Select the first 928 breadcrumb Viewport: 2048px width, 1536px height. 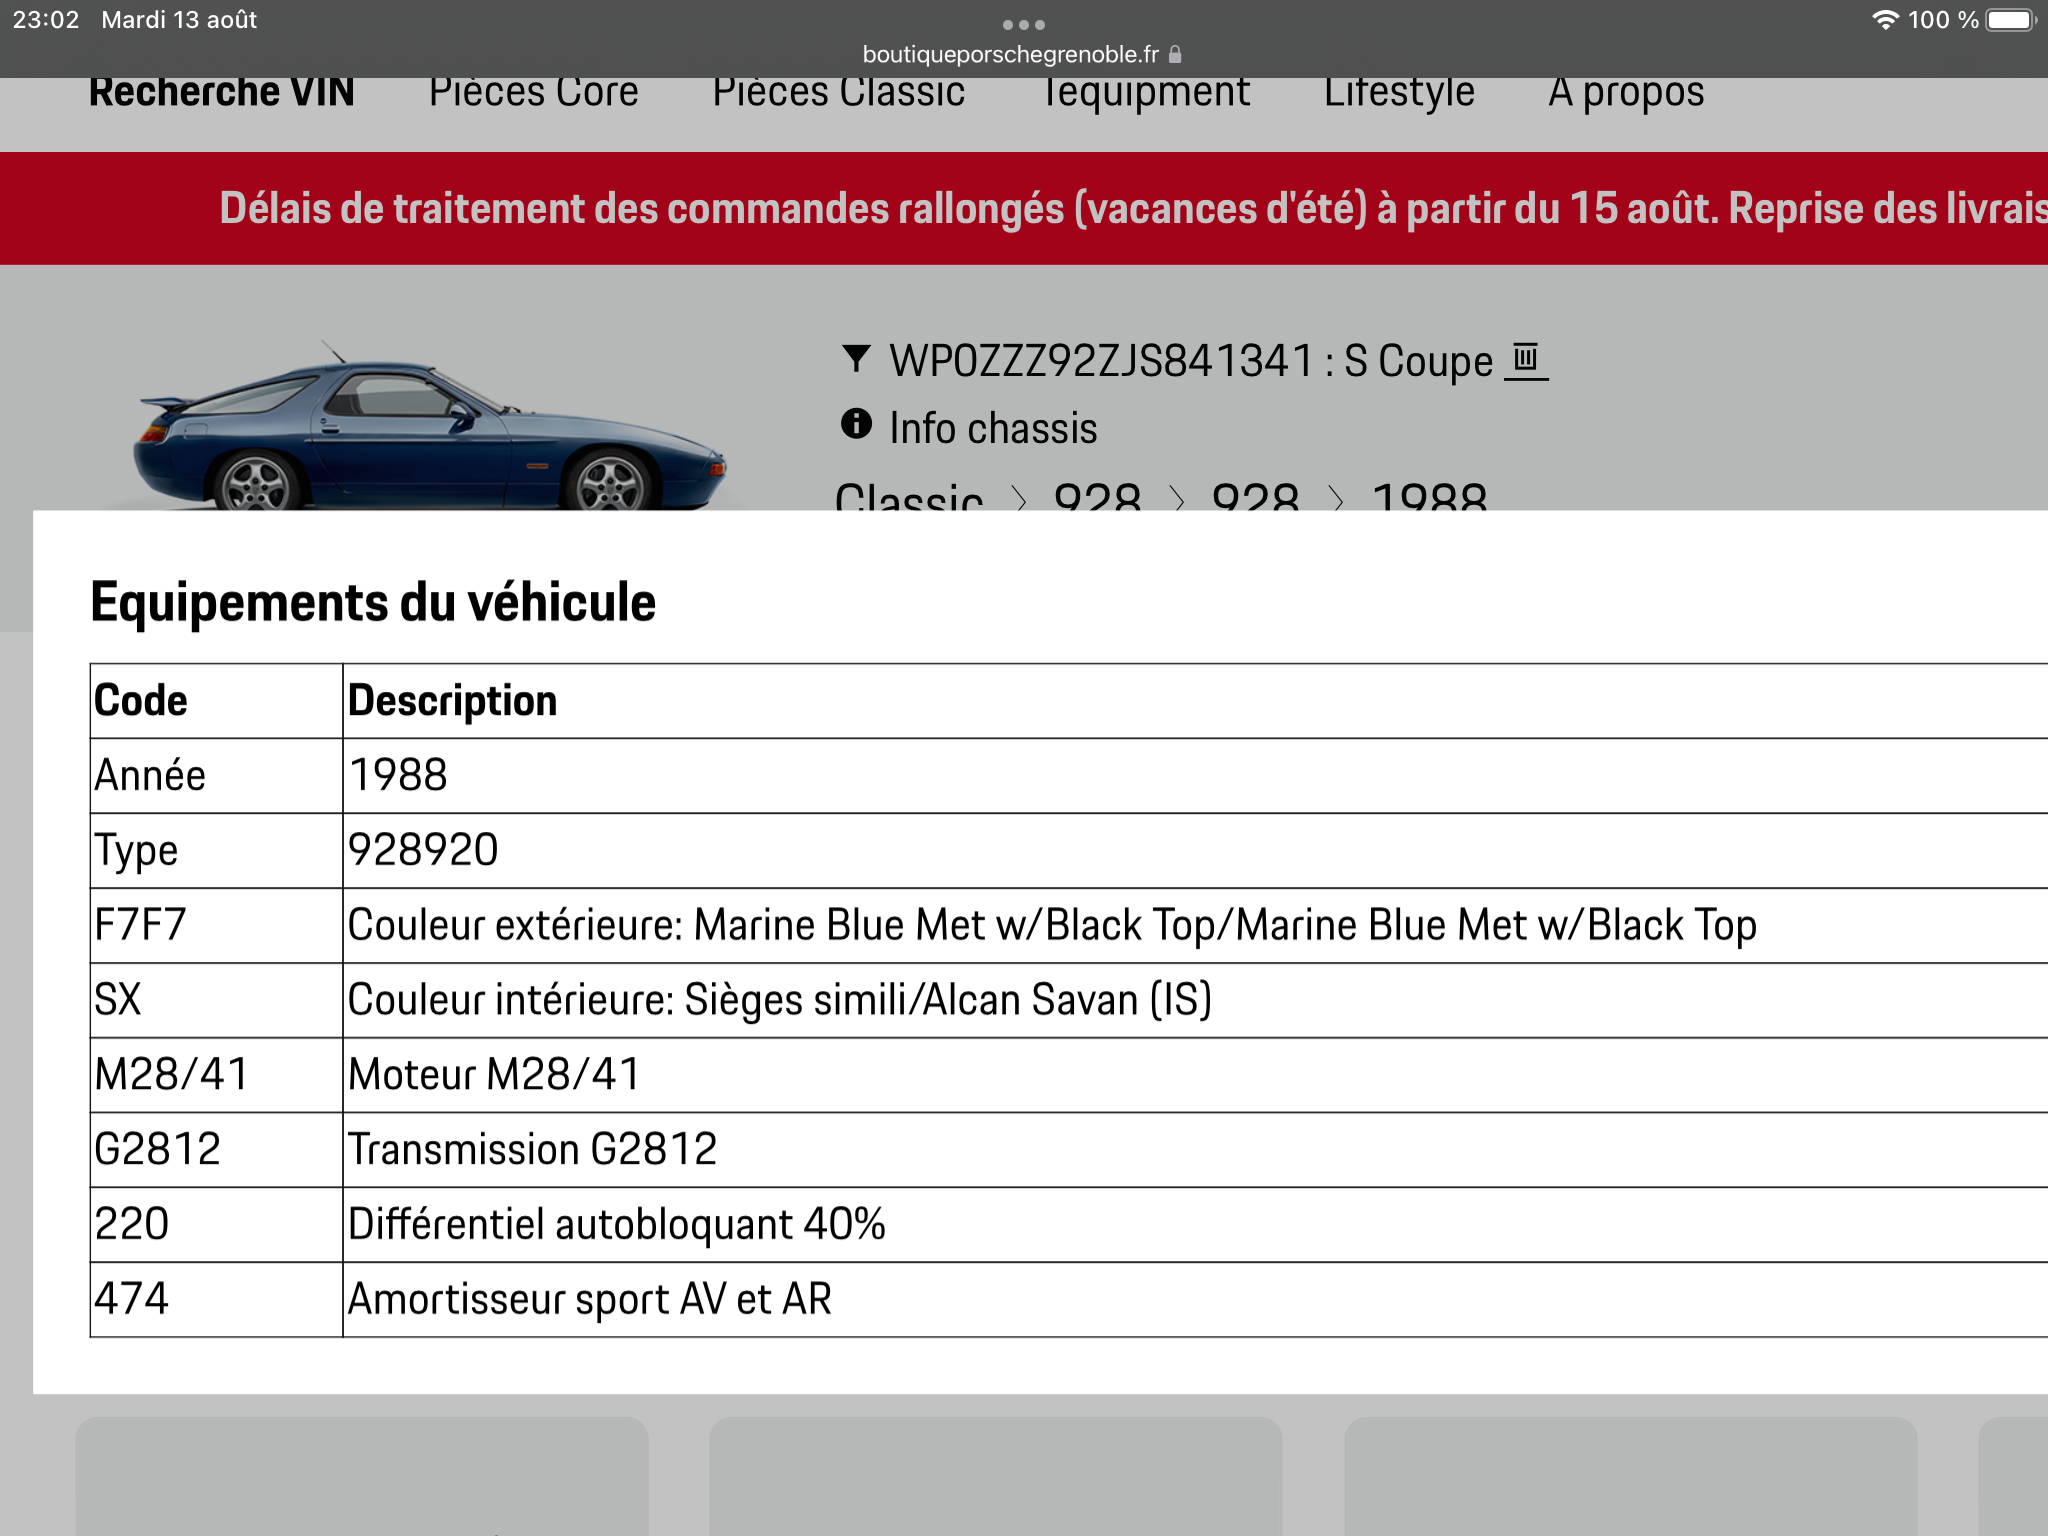tap(1097, 496)
